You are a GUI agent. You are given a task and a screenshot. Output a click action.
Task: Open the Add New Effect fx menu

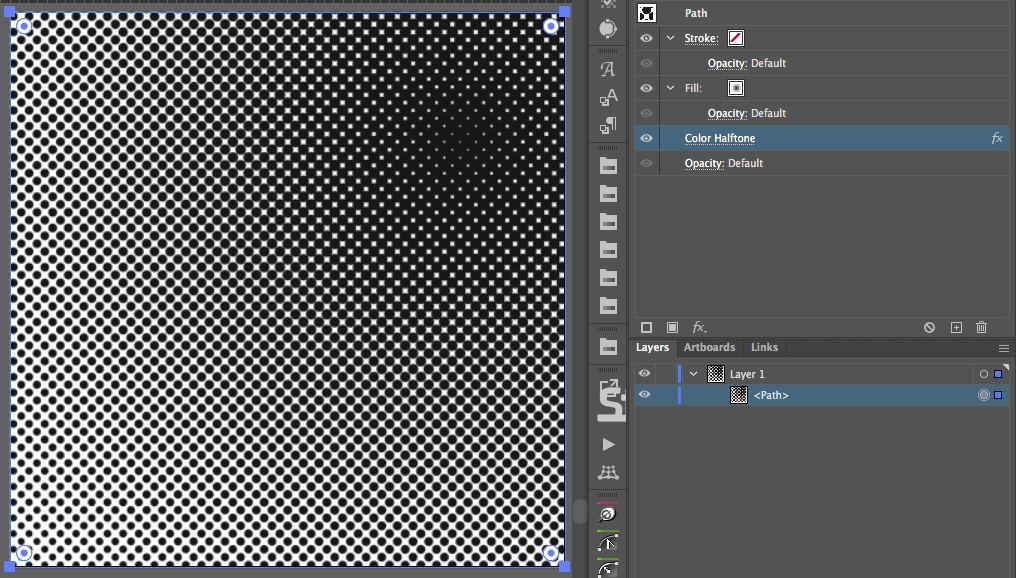pyautogui.click(x=698, y=328)
